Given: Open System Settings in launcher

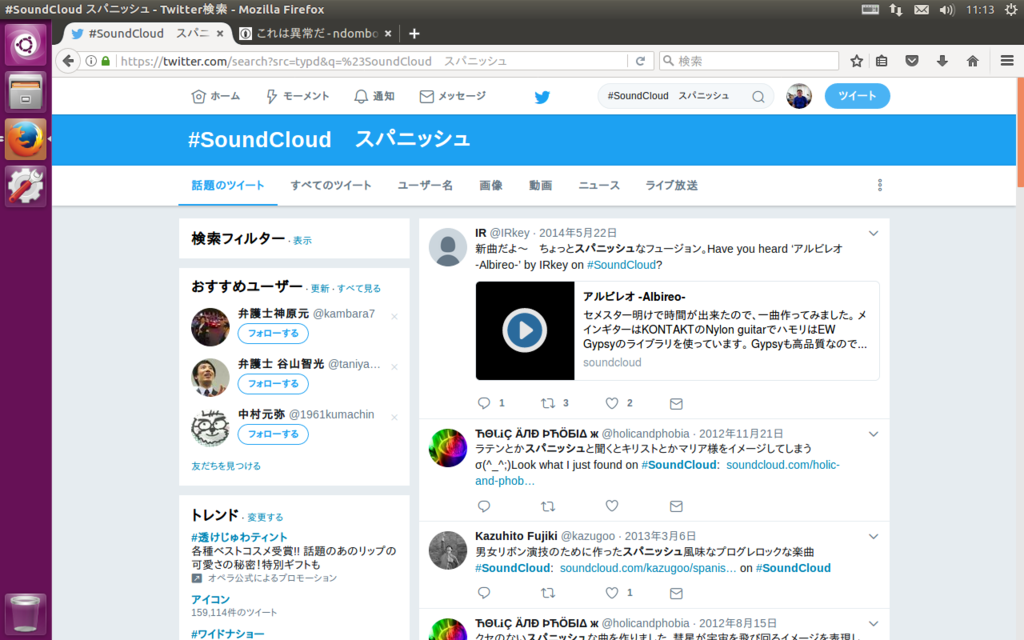Looking at the screenshot, I should 25,185.
